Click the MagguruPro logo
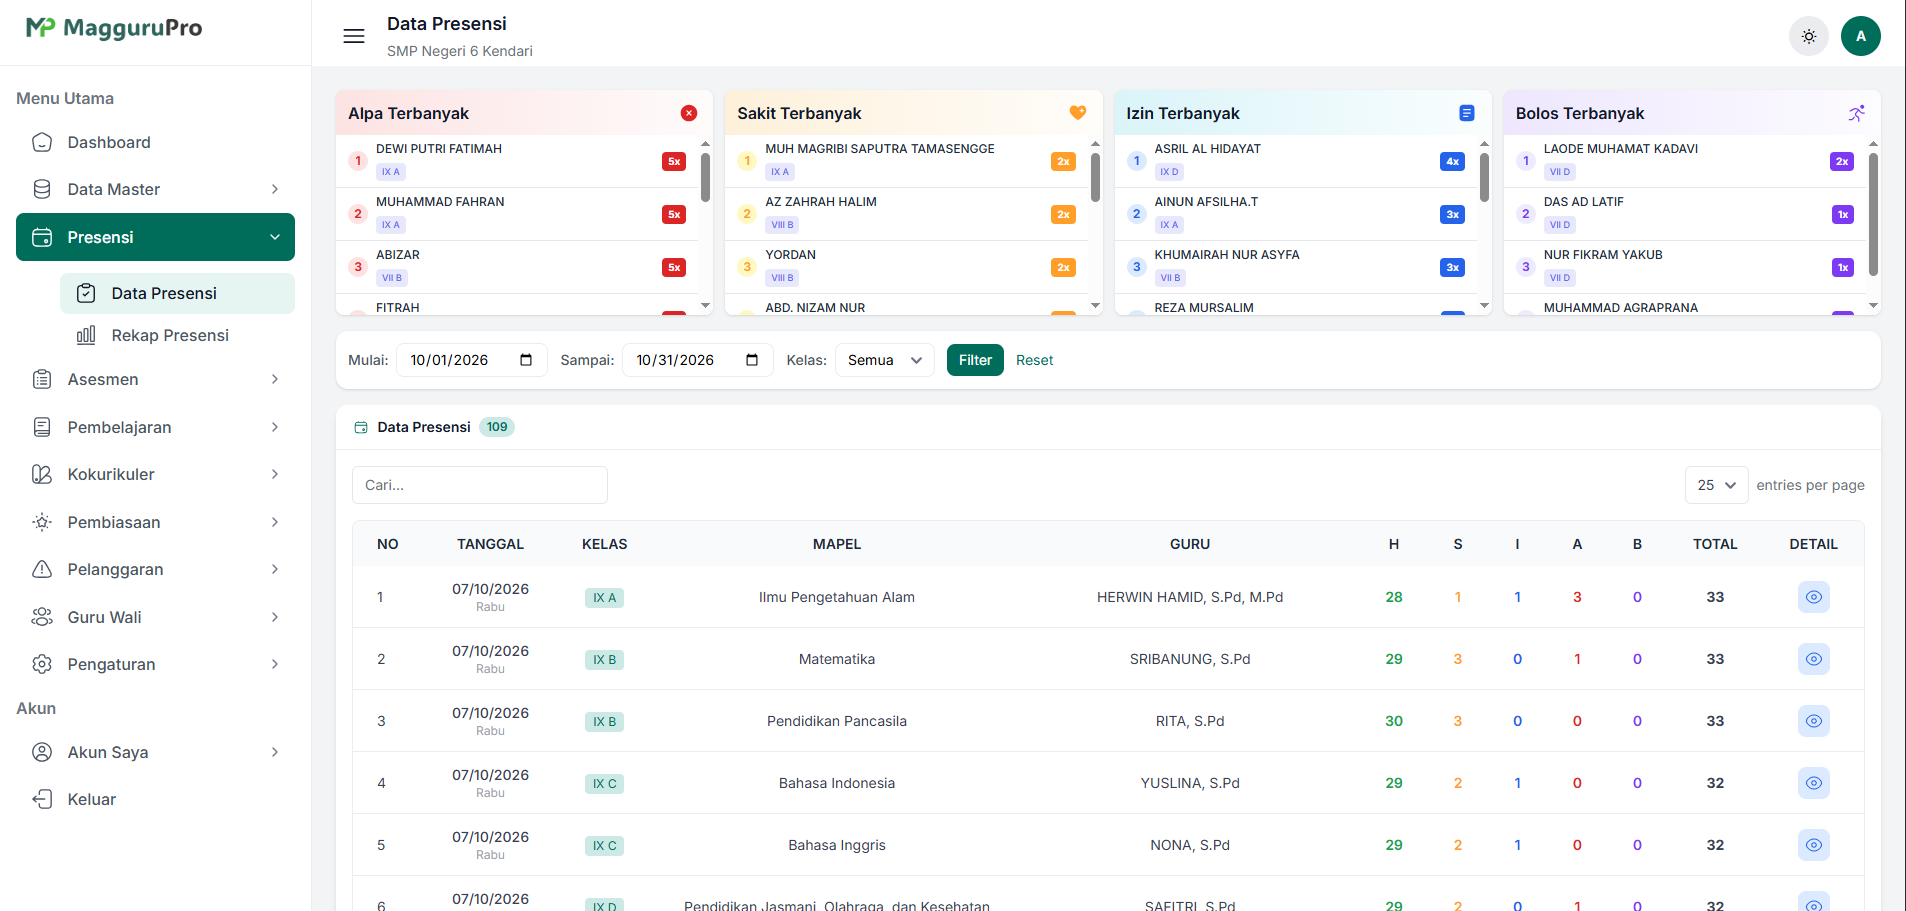The image size is (1906, 911). coord(114,28)
